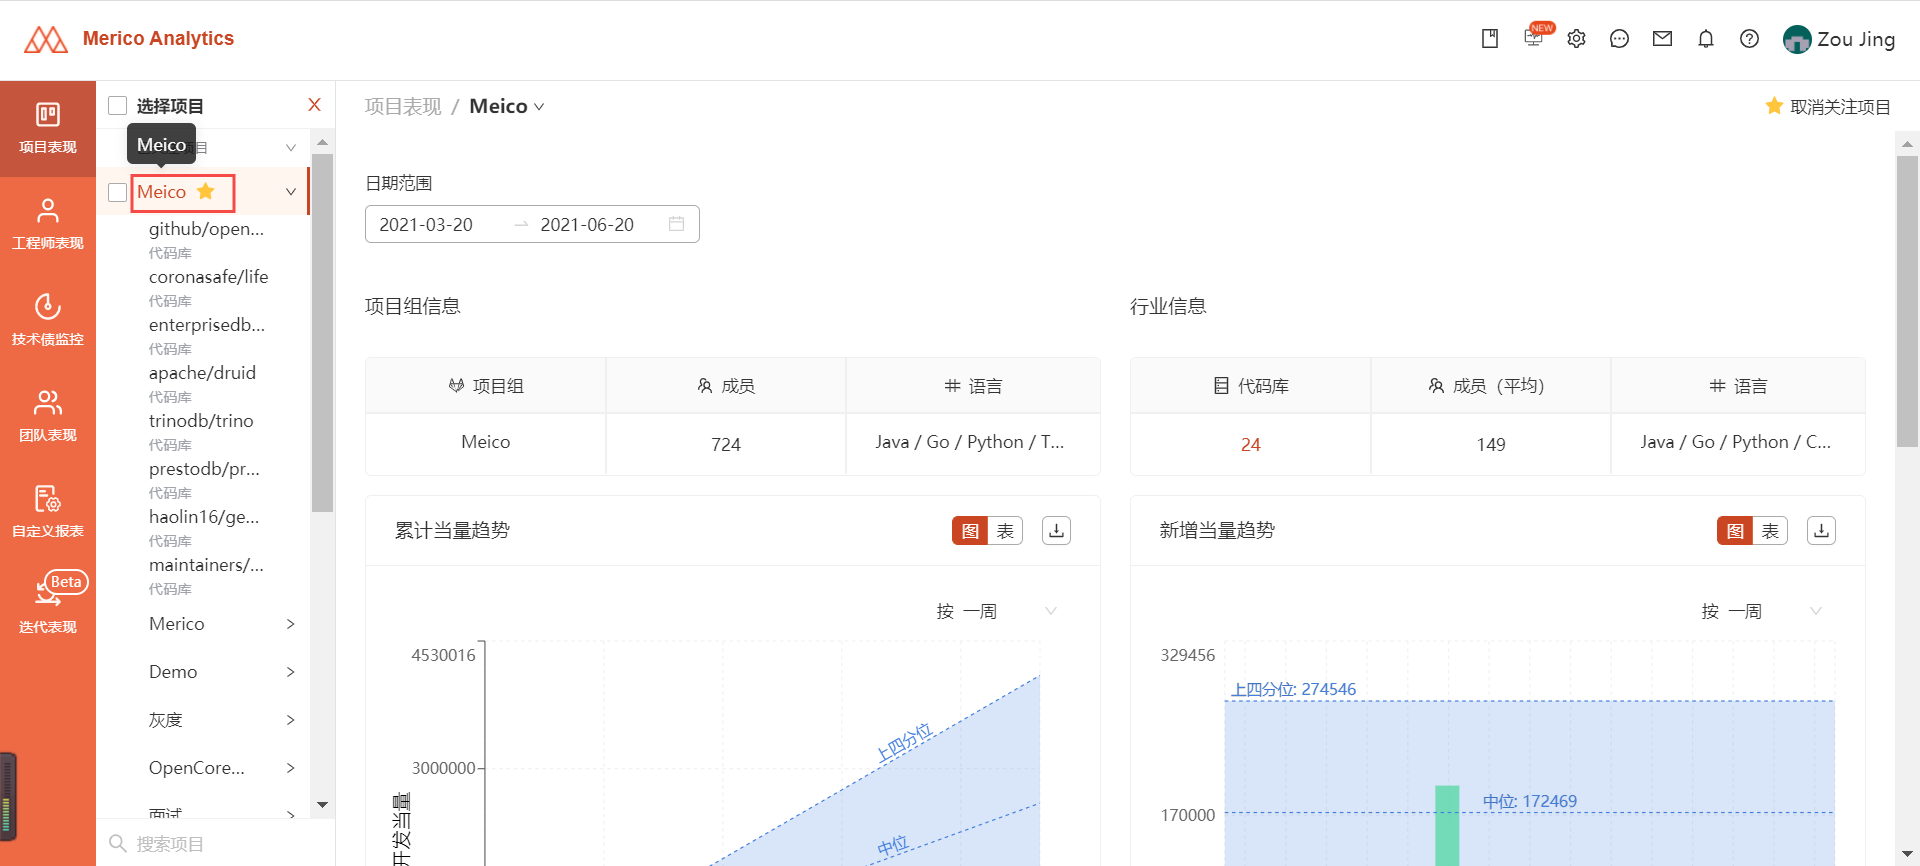The width and height of the screenshot is (1920, 866).
Task: Click the 724 members value
Action: click(726, 444)
